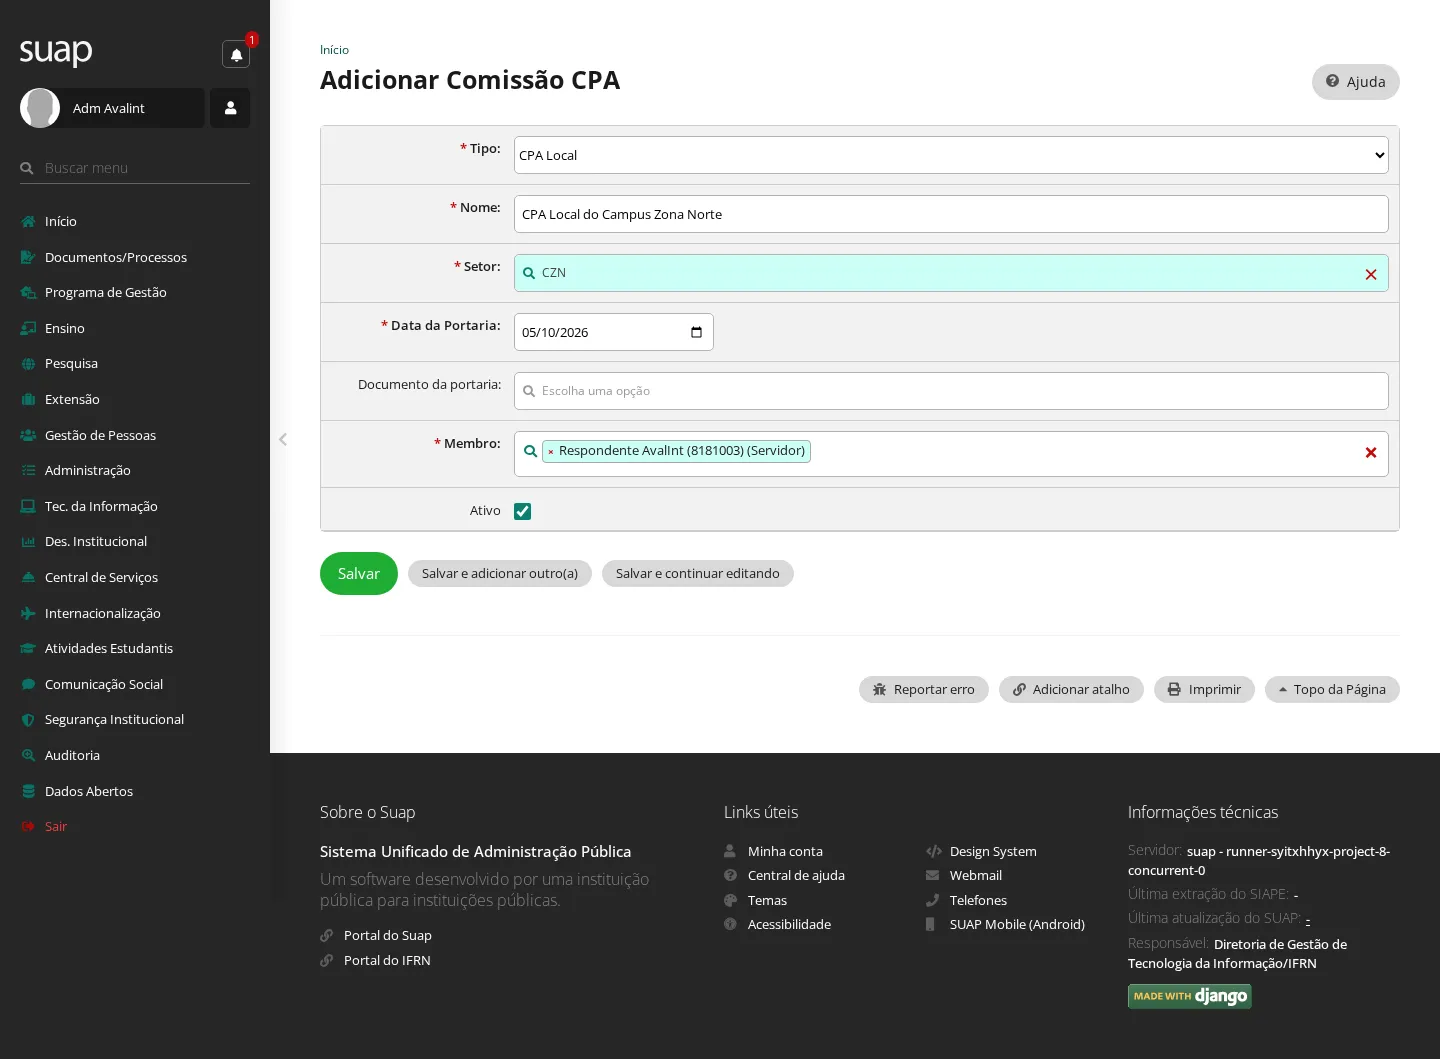
Task: Toggle the Ativo checkbox
Action: click(x=522, y=511)
